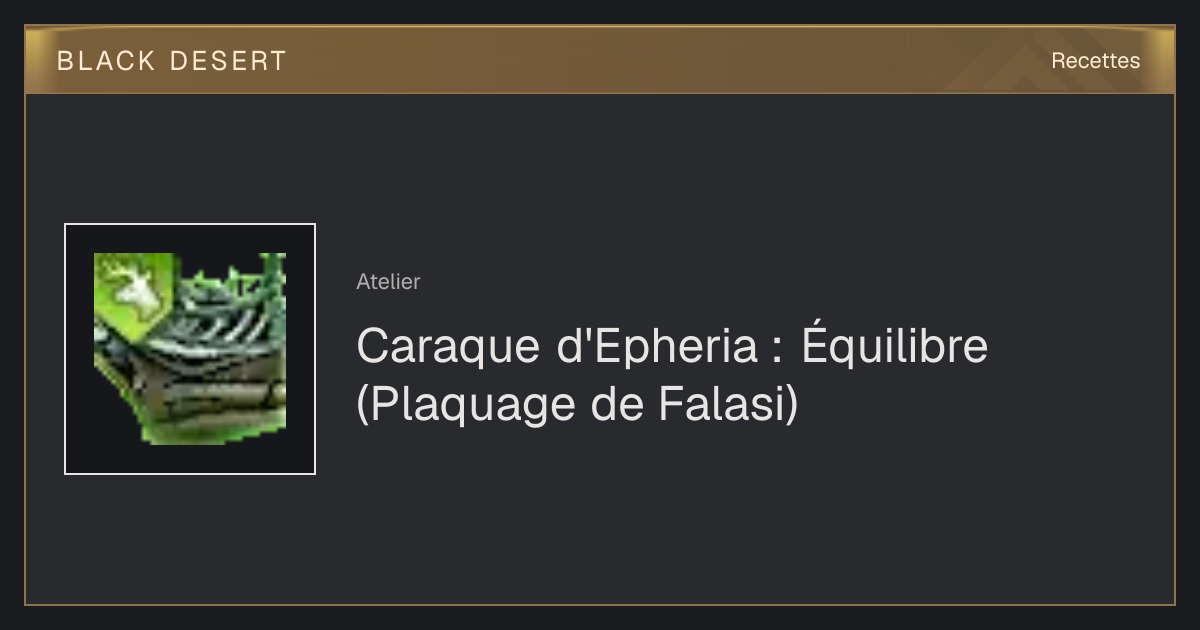Click the white-bordered item thumbnail frame
This screenshot has width=1200, height=630.
click(x=190, y=349)
